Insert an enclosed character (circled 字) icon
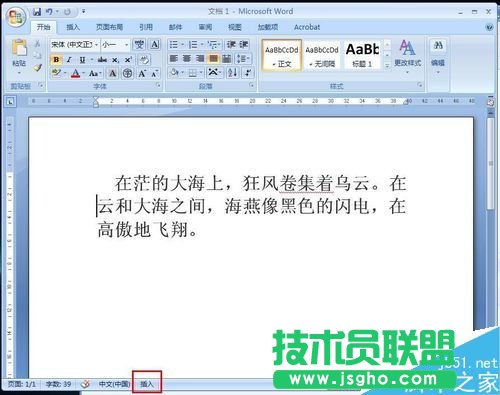This screenshot has width=500, height=395. (x=128, y=73)
